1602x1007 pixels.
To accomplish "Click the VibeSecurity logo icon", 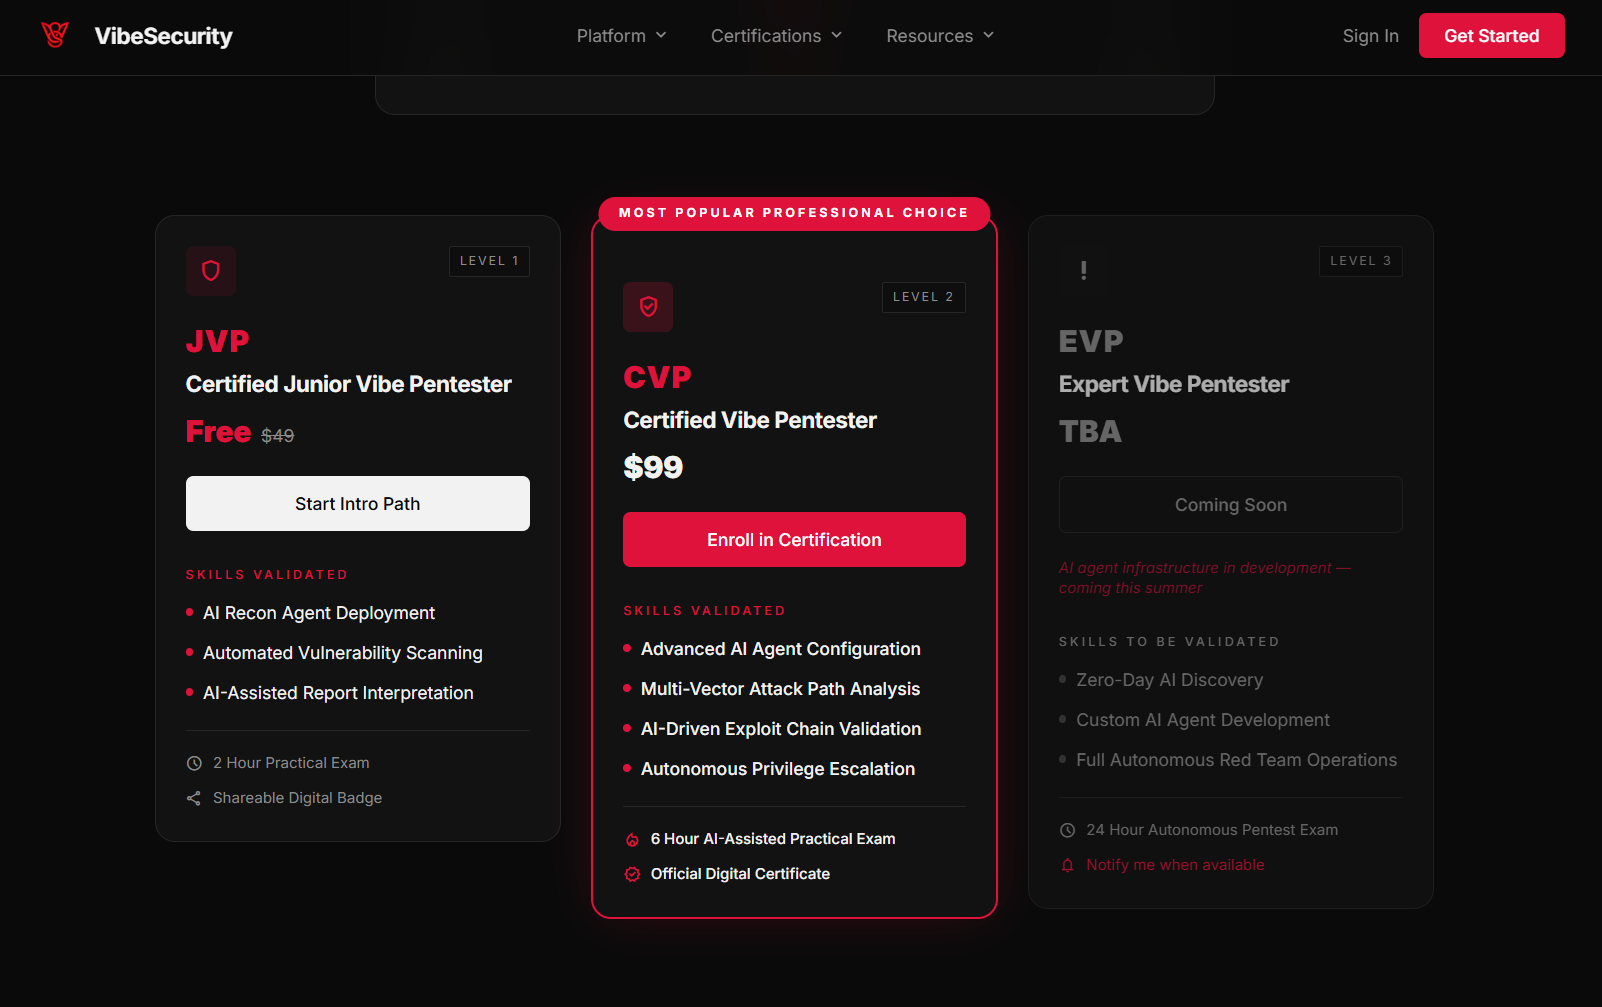I will point(54,34).
